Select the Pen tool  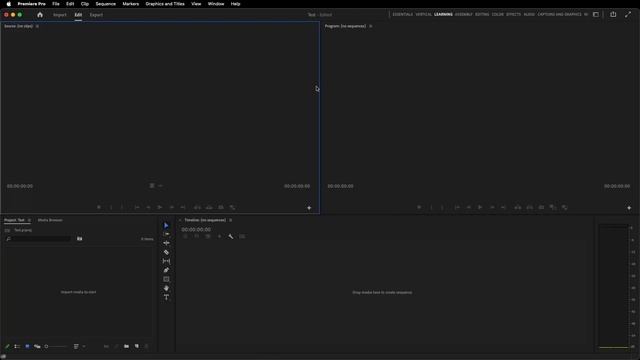166,270
